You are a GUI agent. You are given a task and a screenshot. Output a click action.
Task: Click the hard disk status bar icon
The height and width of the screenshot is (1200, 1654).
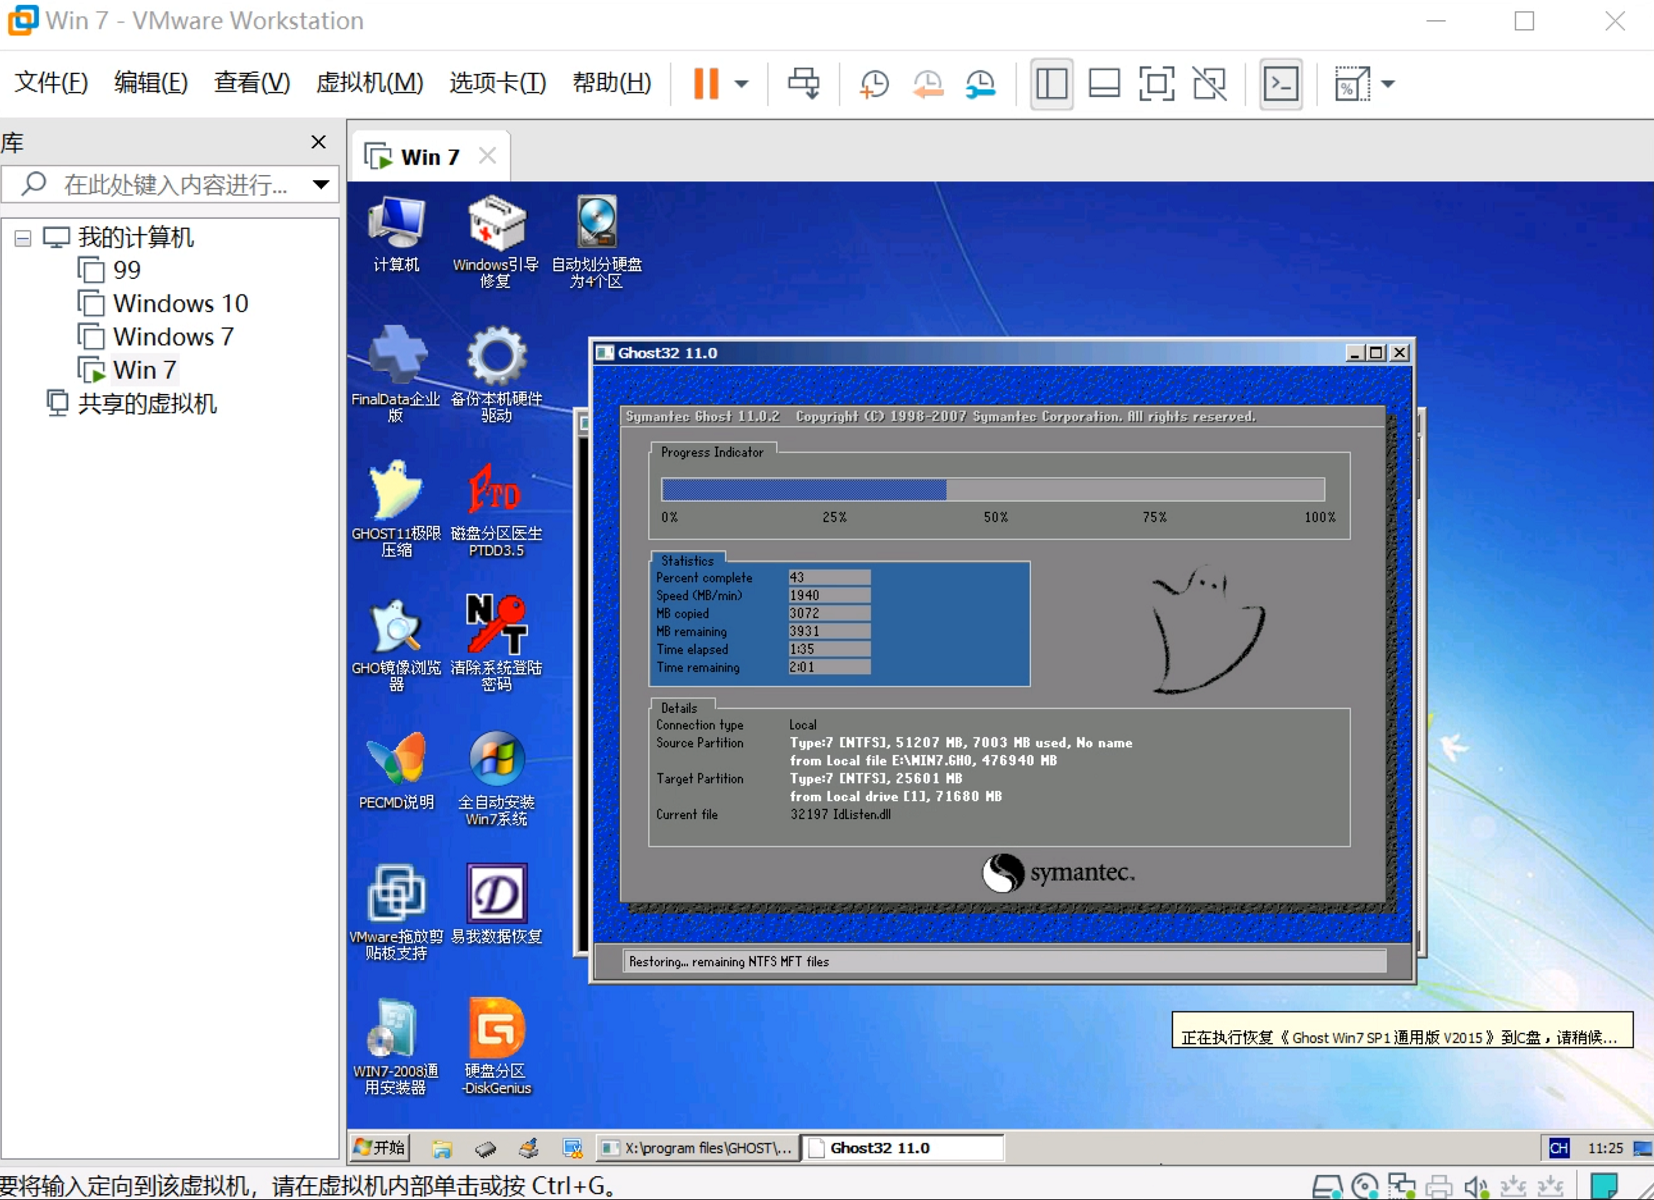[1327, 1186]
